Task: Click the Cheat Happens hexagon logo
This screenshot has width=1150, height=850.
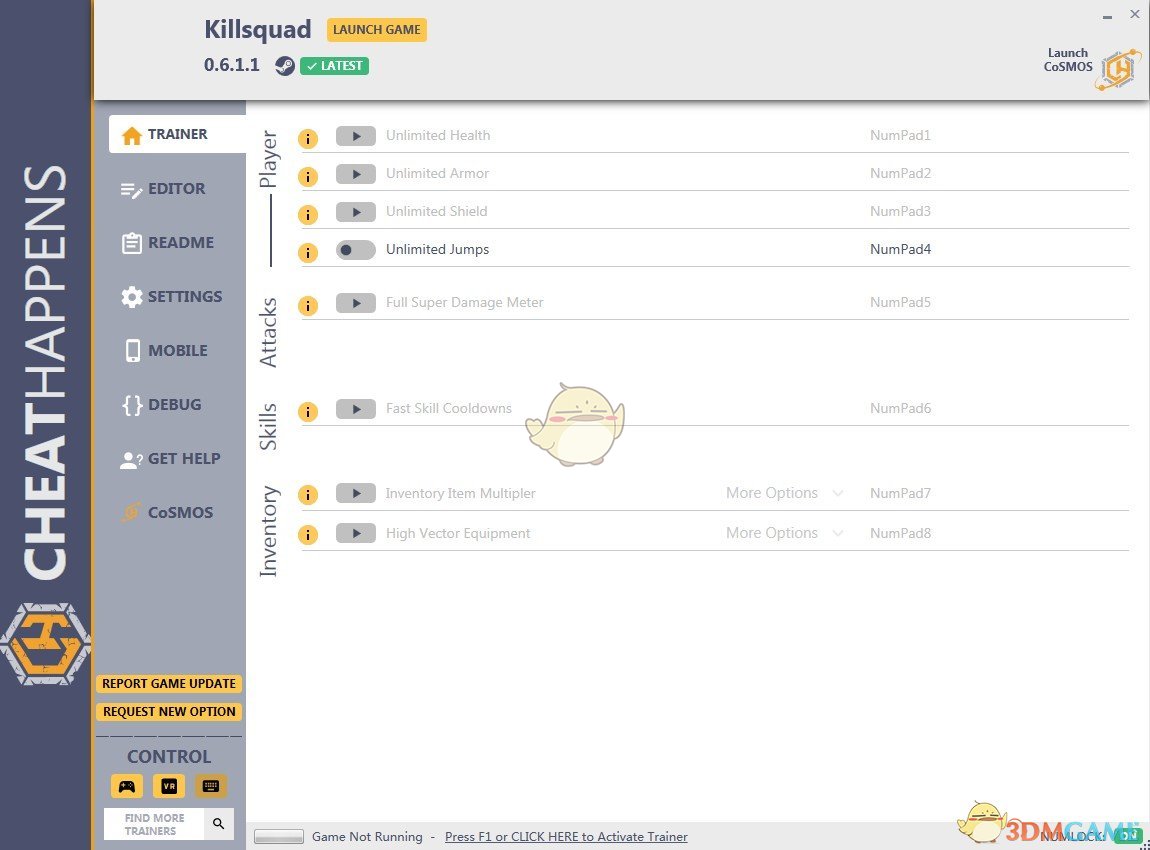Action: (45, 644)
